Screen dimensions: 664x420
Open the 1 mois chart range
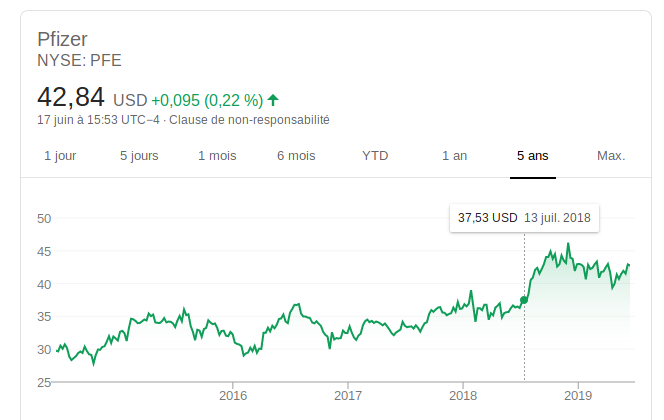pos(217,156)
